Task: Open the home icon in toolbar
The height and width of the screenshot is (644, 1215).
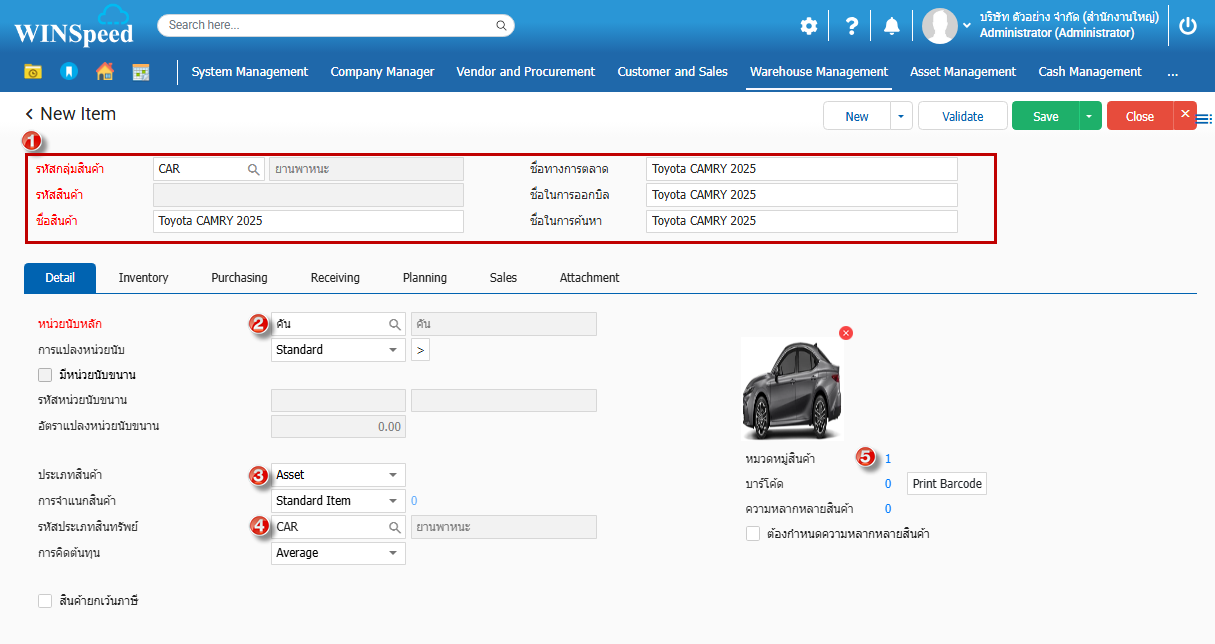Action: coord(104,72)
